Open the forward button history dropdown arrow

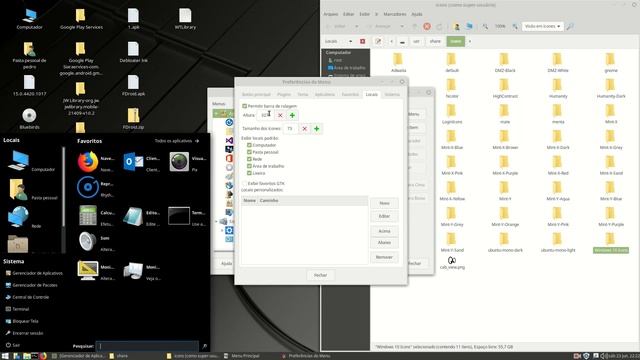(402, 26)
